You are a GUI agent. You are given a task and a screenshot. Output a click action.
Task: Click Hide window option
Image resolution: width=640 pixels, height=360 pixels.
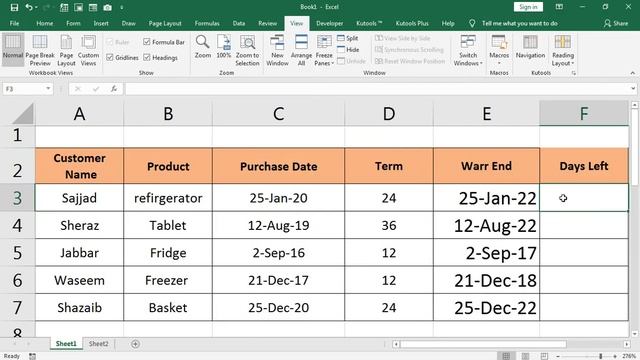[348, 49]
